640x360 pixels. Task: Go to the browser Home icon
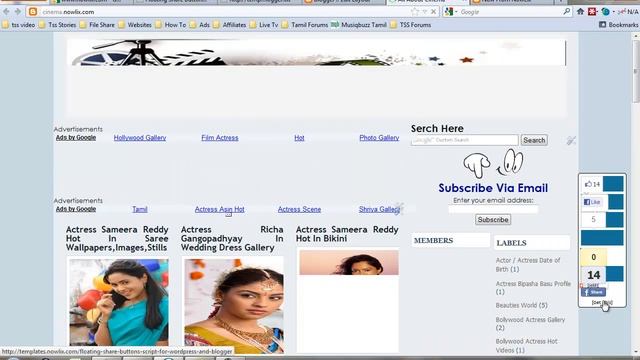point(580,12)
